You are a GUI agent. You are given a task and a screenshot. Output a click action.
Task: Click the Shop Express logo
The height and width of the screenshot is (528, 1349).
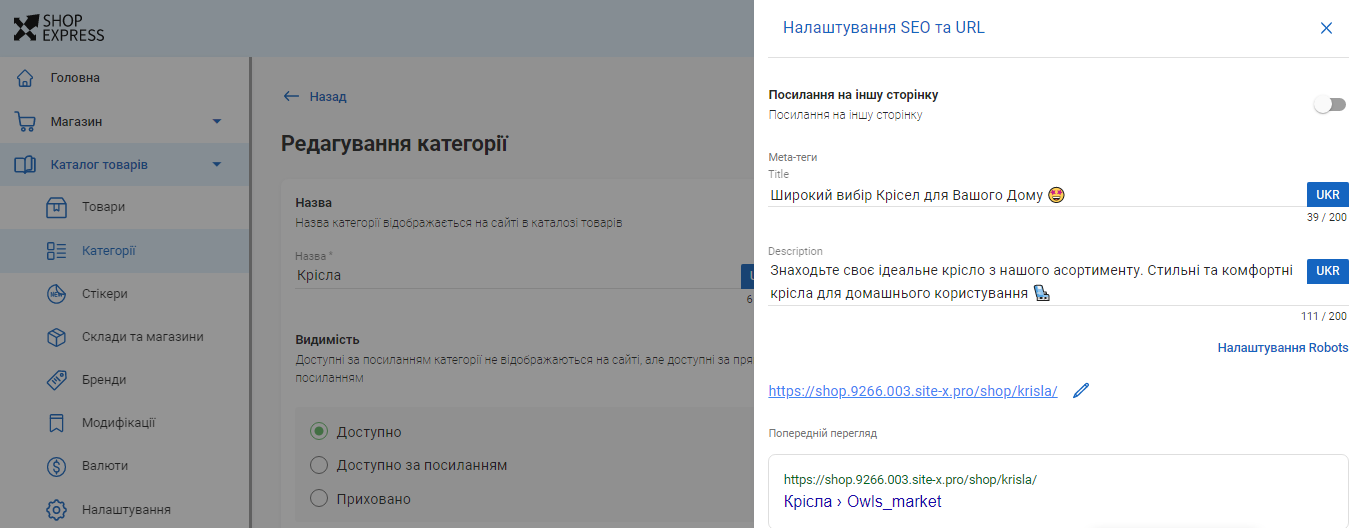coord(59,28)
